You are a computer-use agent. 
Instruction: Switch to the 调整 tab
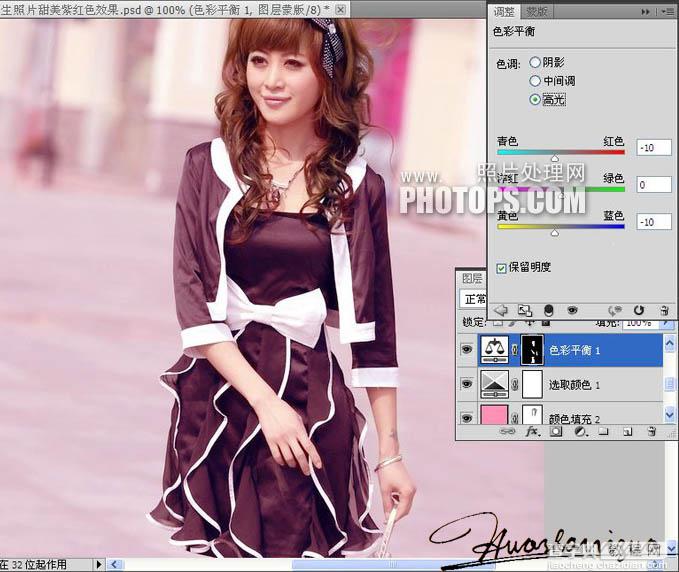pos(504,12)
